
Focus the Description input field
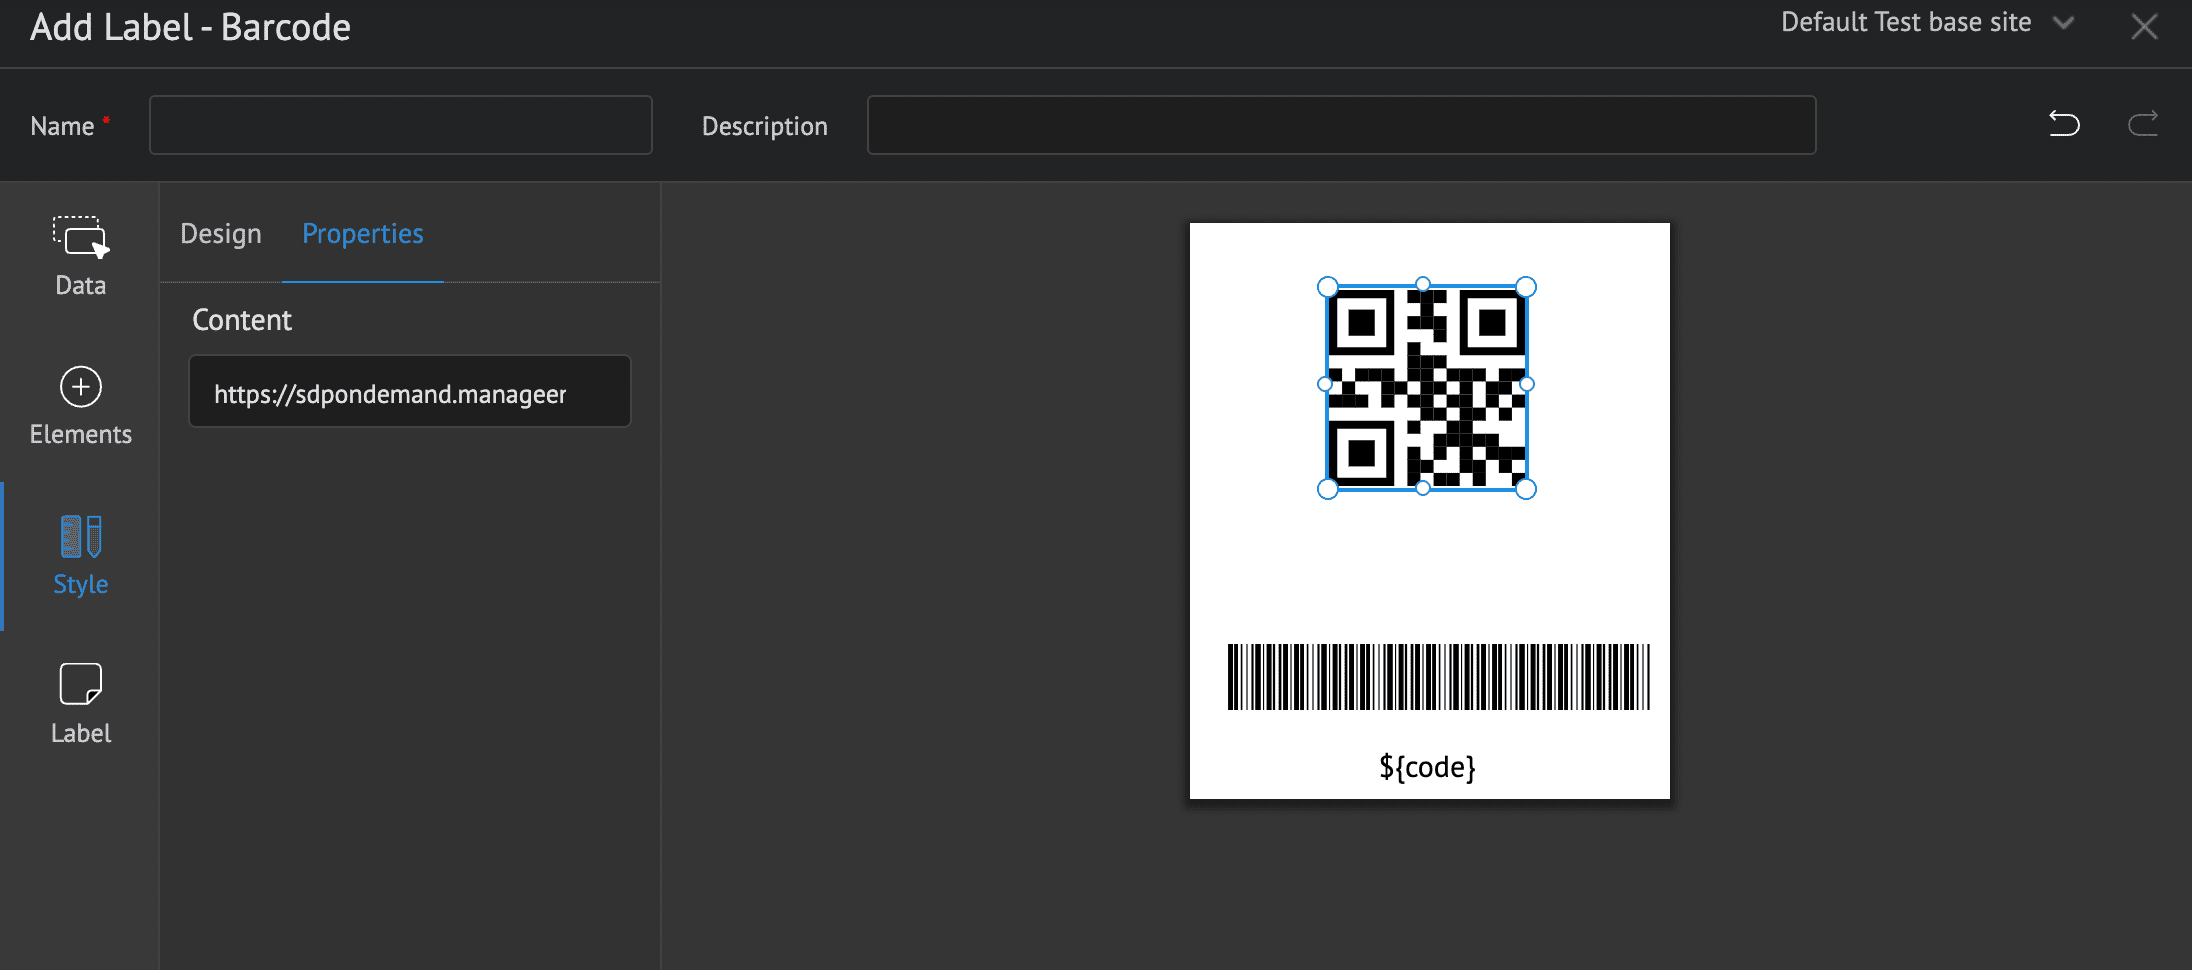pyautogui.click(x=1341, y=125)
